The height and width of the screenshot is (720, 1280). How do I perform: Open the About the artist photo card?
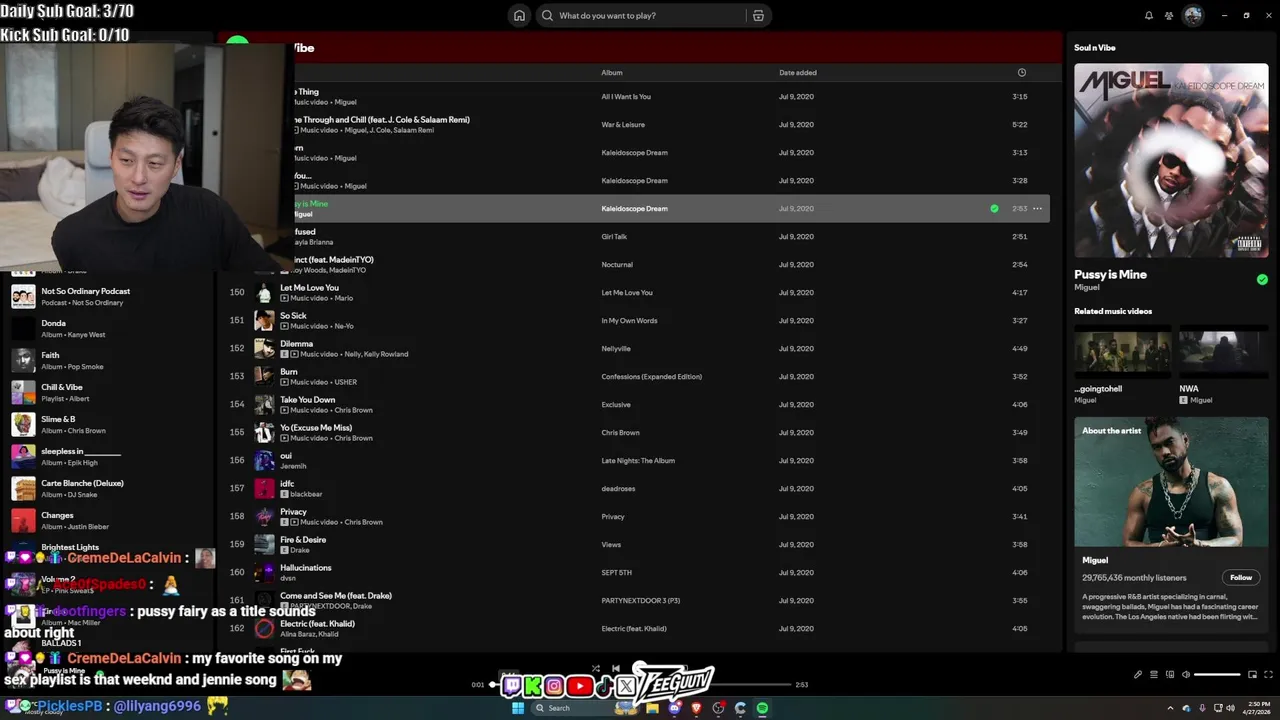coord(1171,482)
